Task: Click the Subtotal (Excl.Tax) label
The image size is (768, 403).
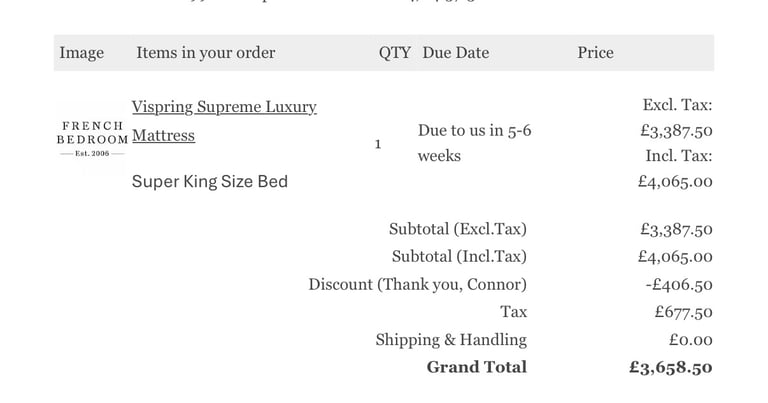Action: 457,229
